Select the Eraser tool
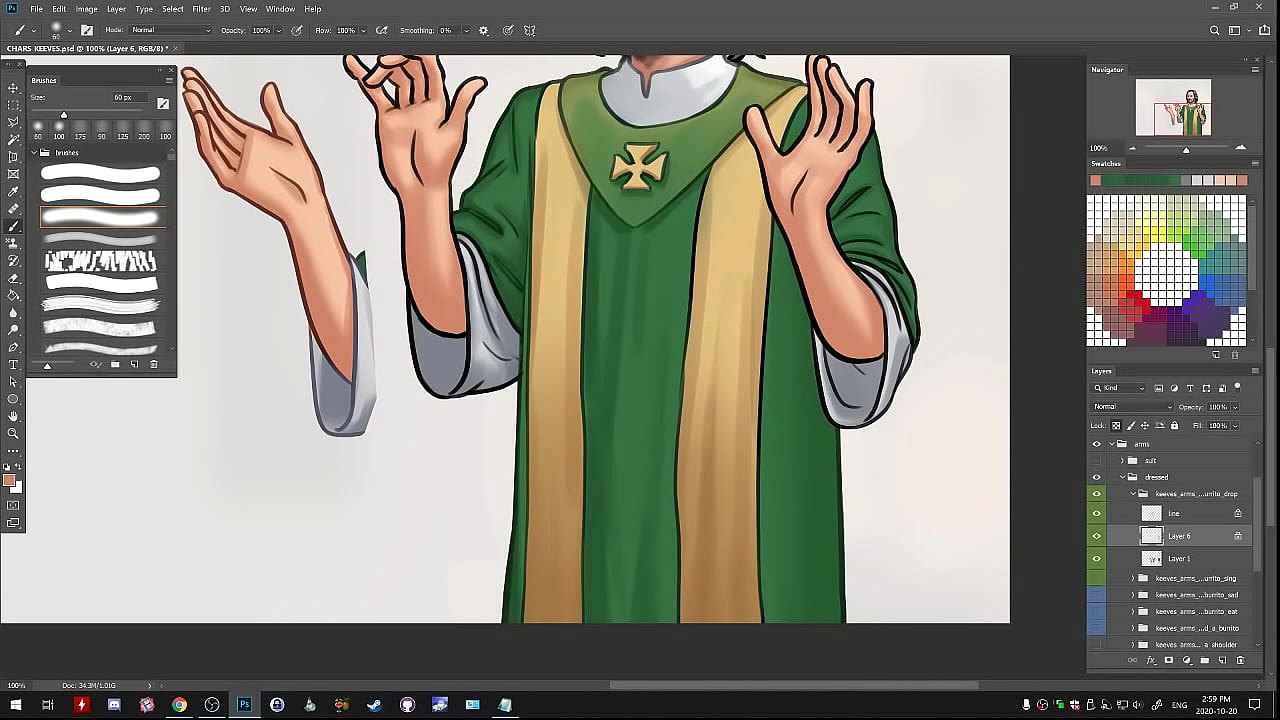Image resolution: width=1280 pixels, height=720 pixels. [13, 278]
